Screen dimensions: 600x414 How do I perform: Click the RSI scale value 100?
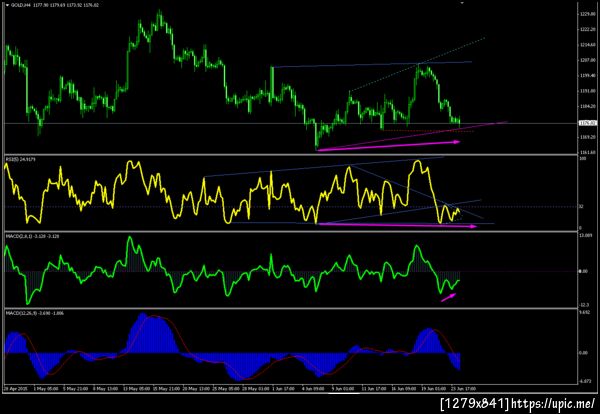pos(582,158)
